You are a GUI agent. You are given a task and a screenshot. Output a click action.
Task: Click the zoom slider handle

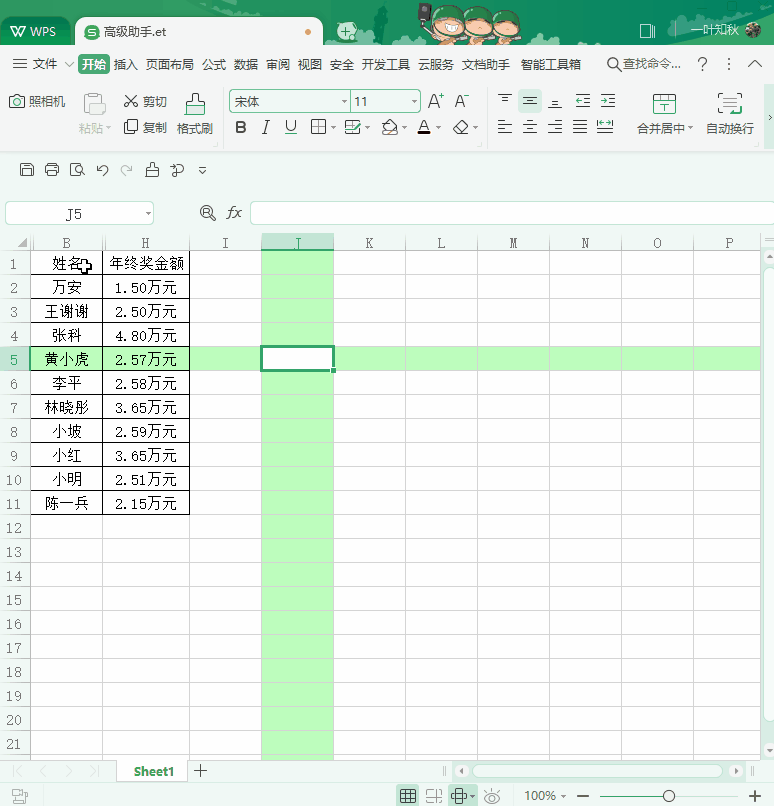click(x=669, y=796)
